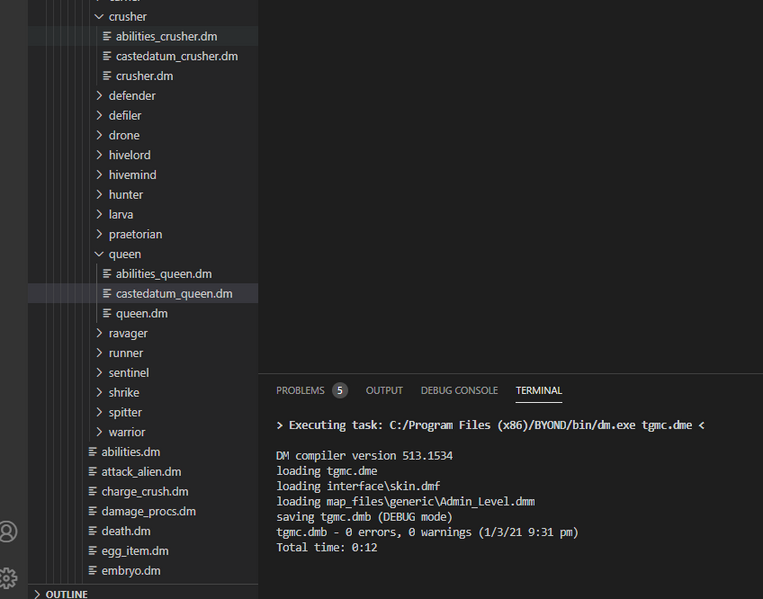The image size is (763, 599).
Task: Expand the hunter folder chevron
Action: tap(99, 195)
